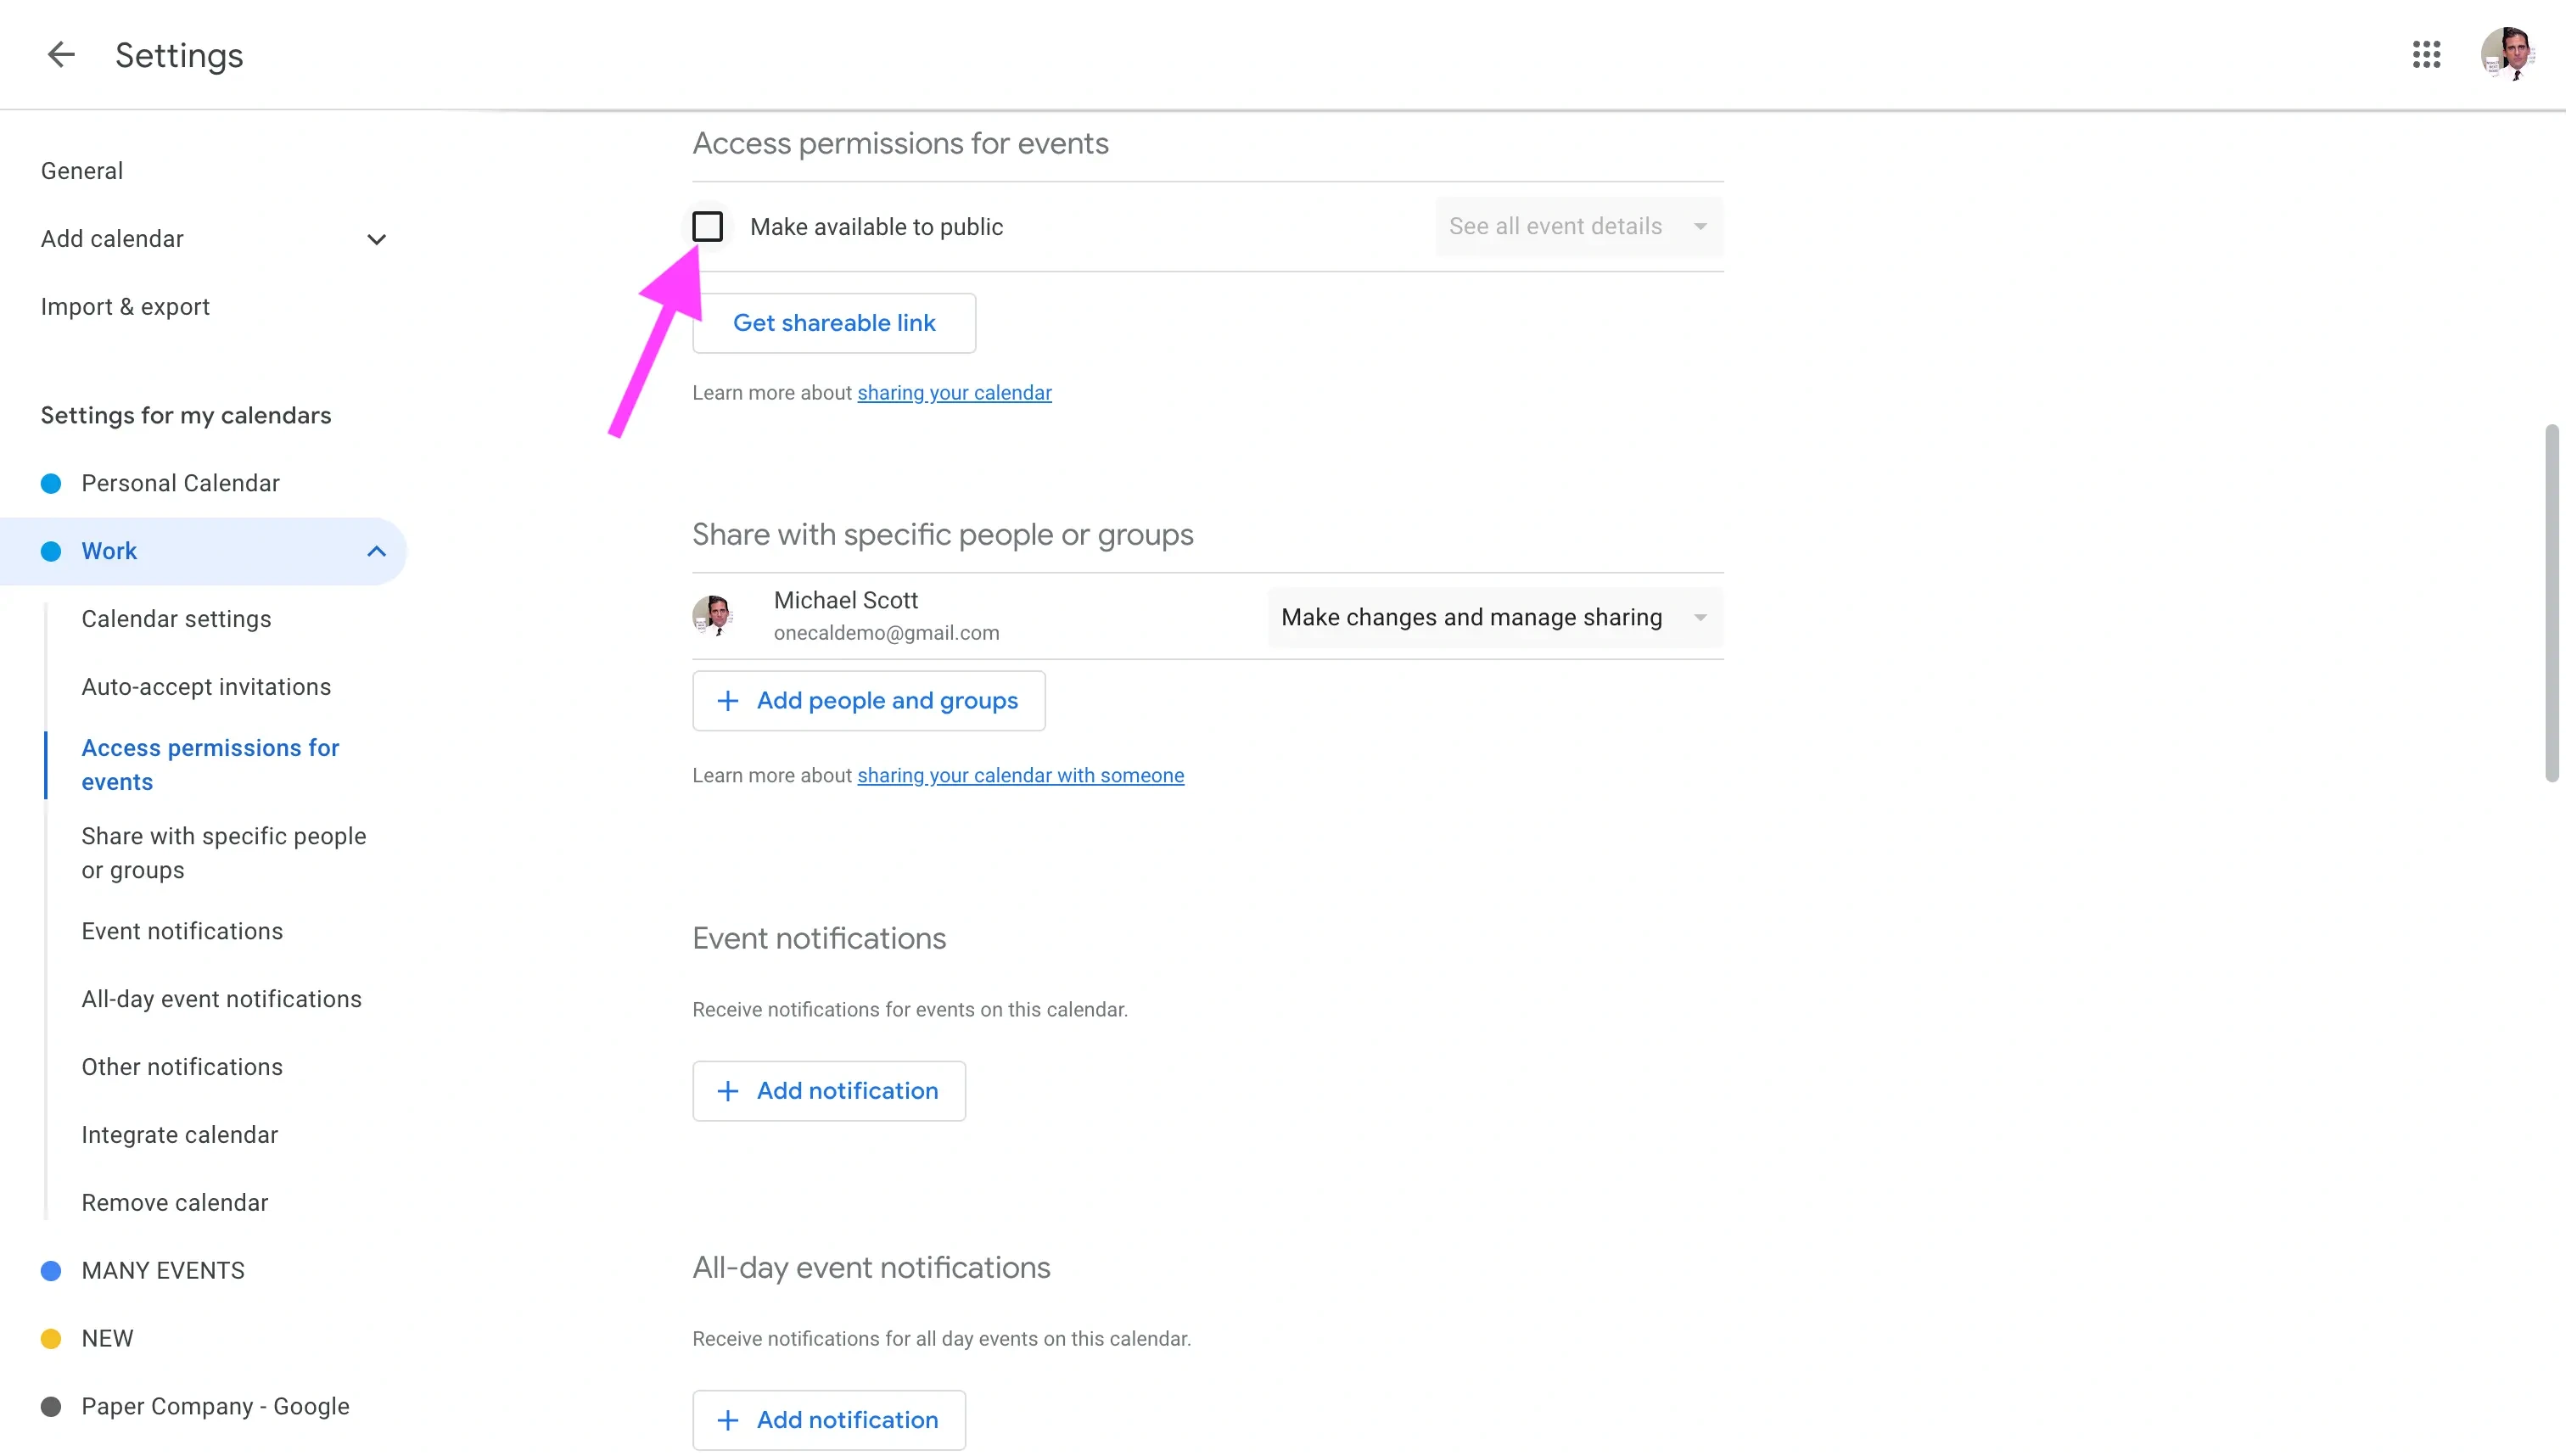The image size is (2566, 1456).
Task: Click the back navigation arrow icon
Action: [59, 53]
